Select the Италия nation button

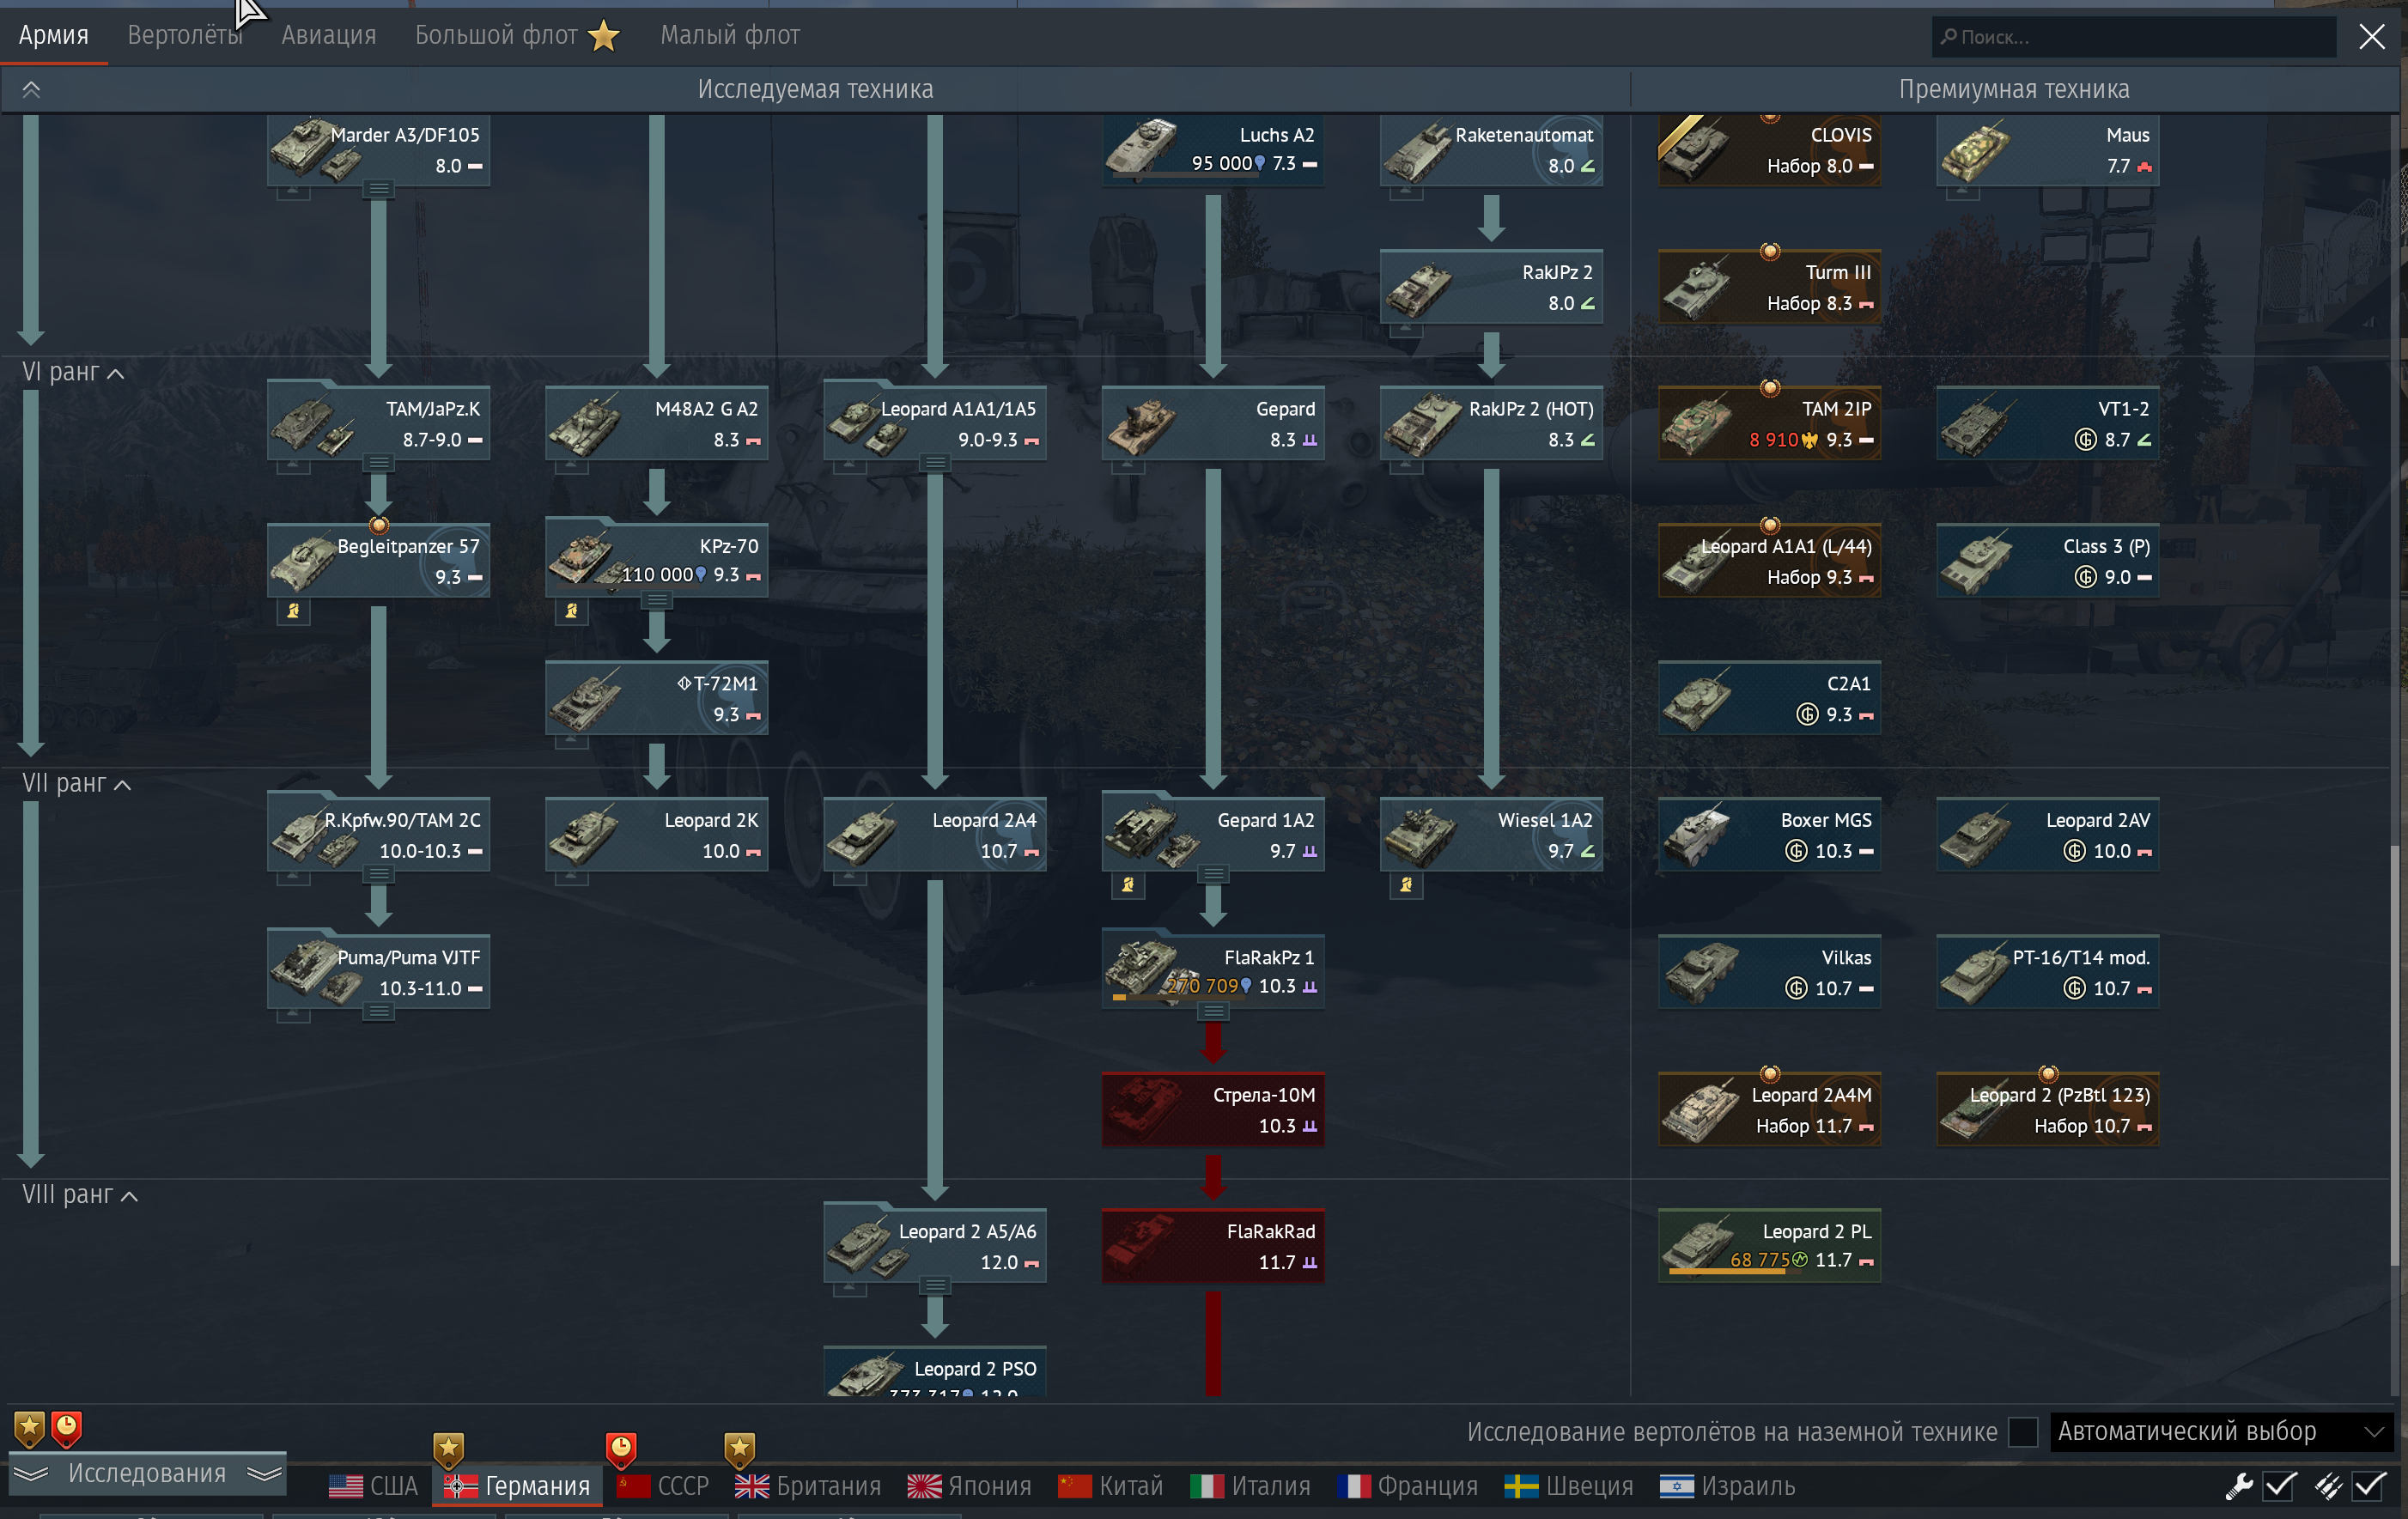1250,1486
